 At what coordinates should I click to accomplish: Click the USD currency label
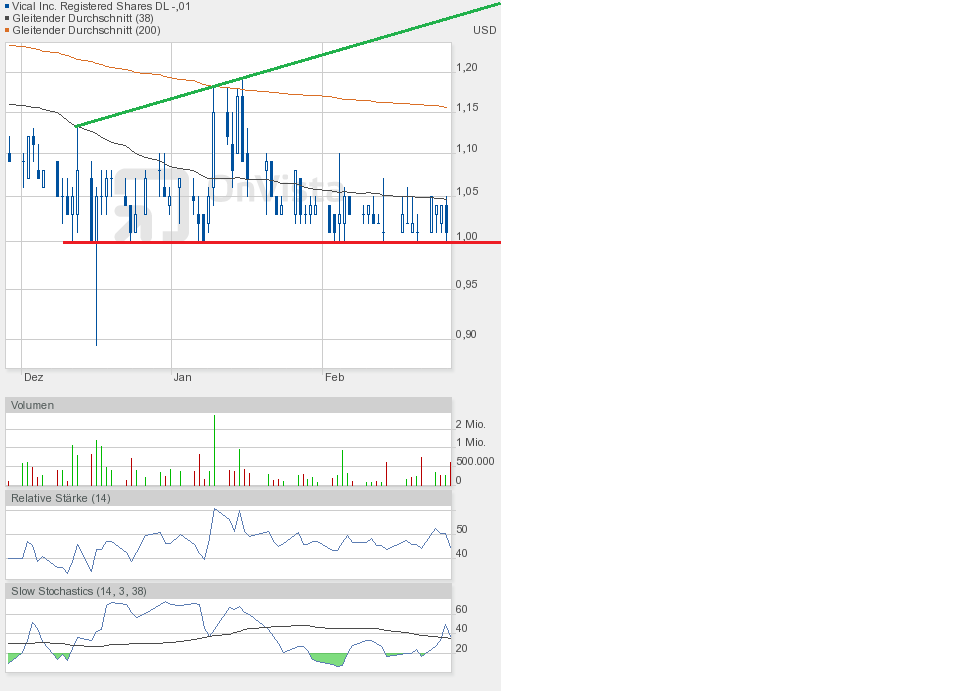pos(484,30)
